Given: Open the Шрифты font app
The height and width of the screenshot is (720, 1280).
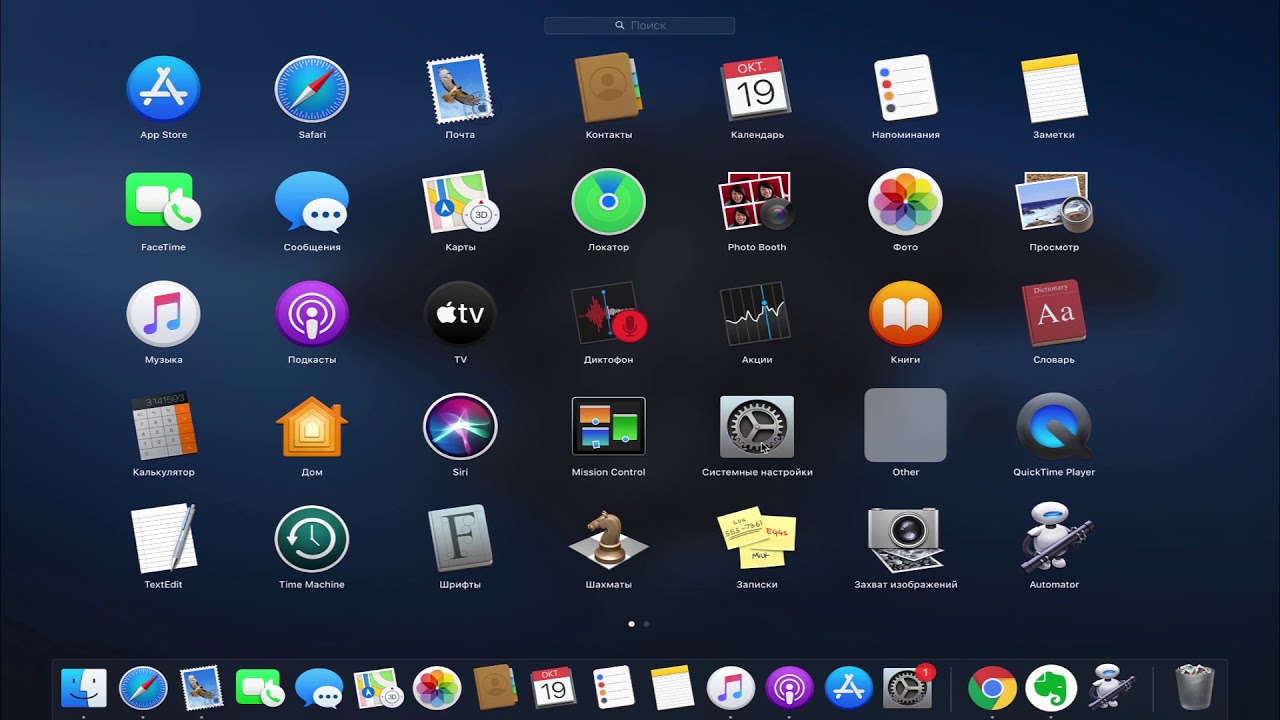Looking at the screenshot, I should coord(460,539).
